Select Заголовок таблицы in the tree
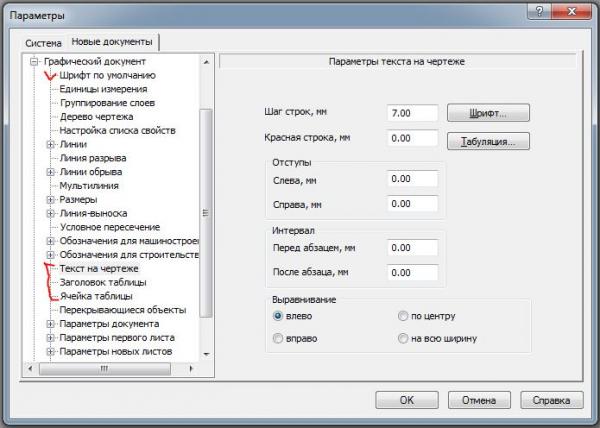 point(103,283)
